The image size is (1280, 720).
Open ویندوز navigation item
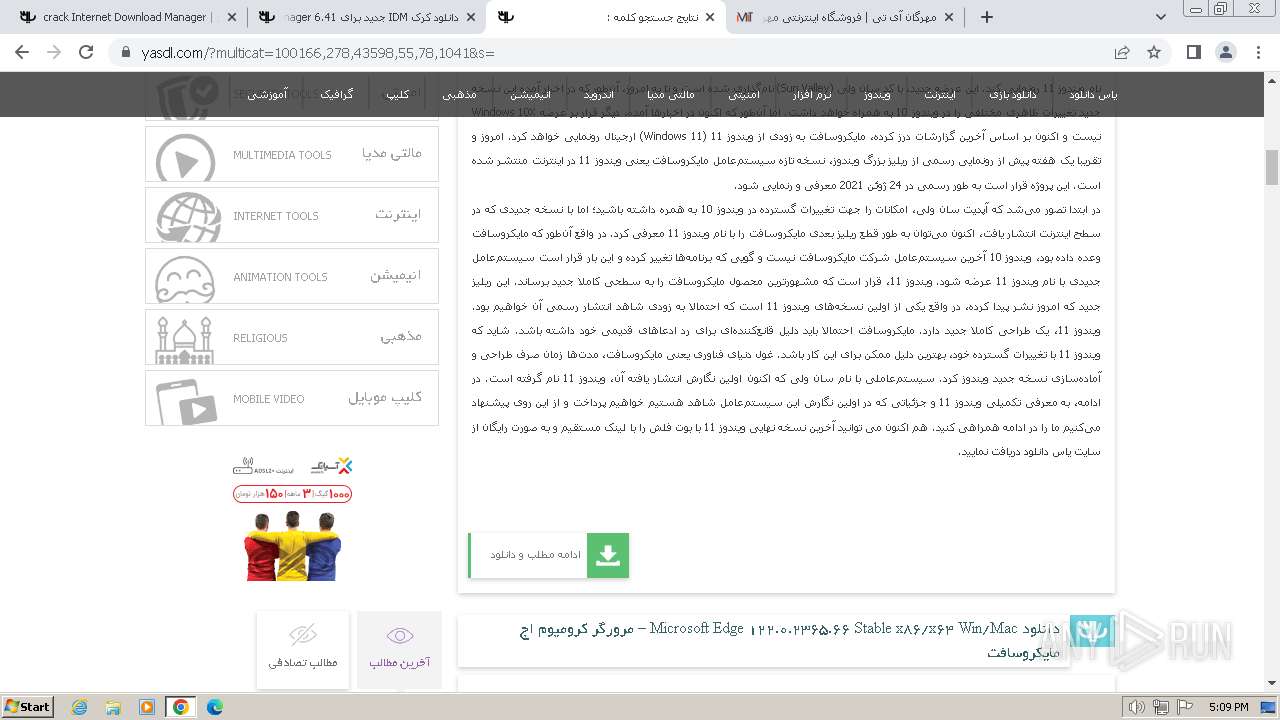tap(877, 94)
